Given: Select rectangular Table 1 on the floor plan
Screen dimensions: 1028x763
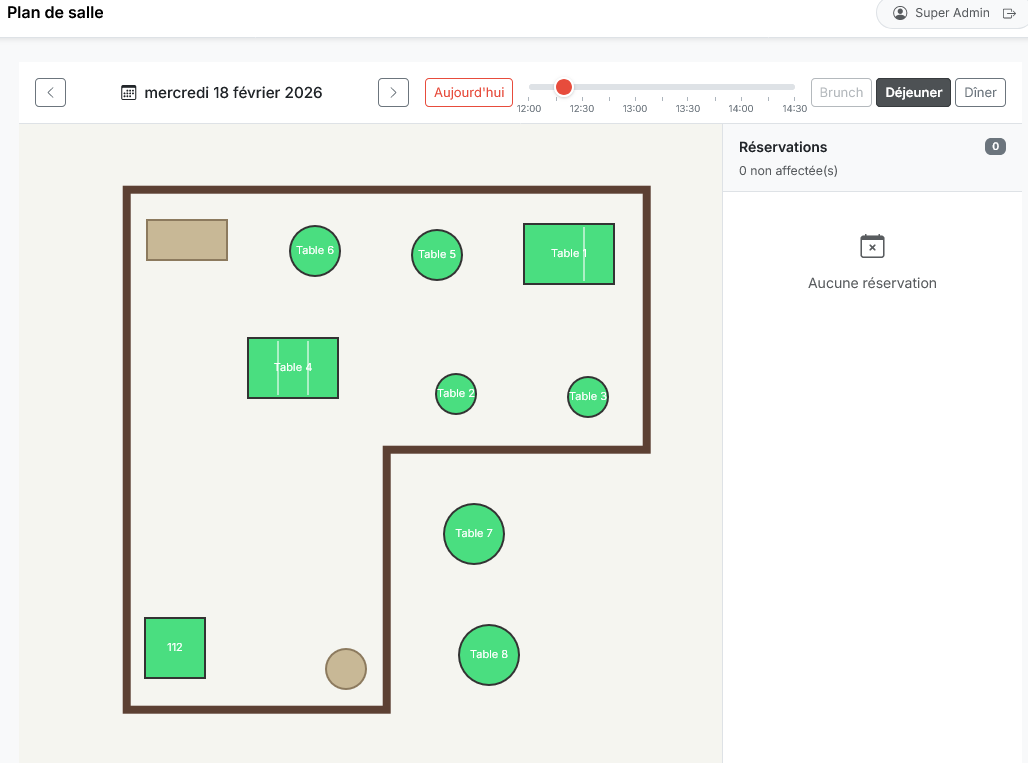Looking at the screenshot, I should (568, 254).
